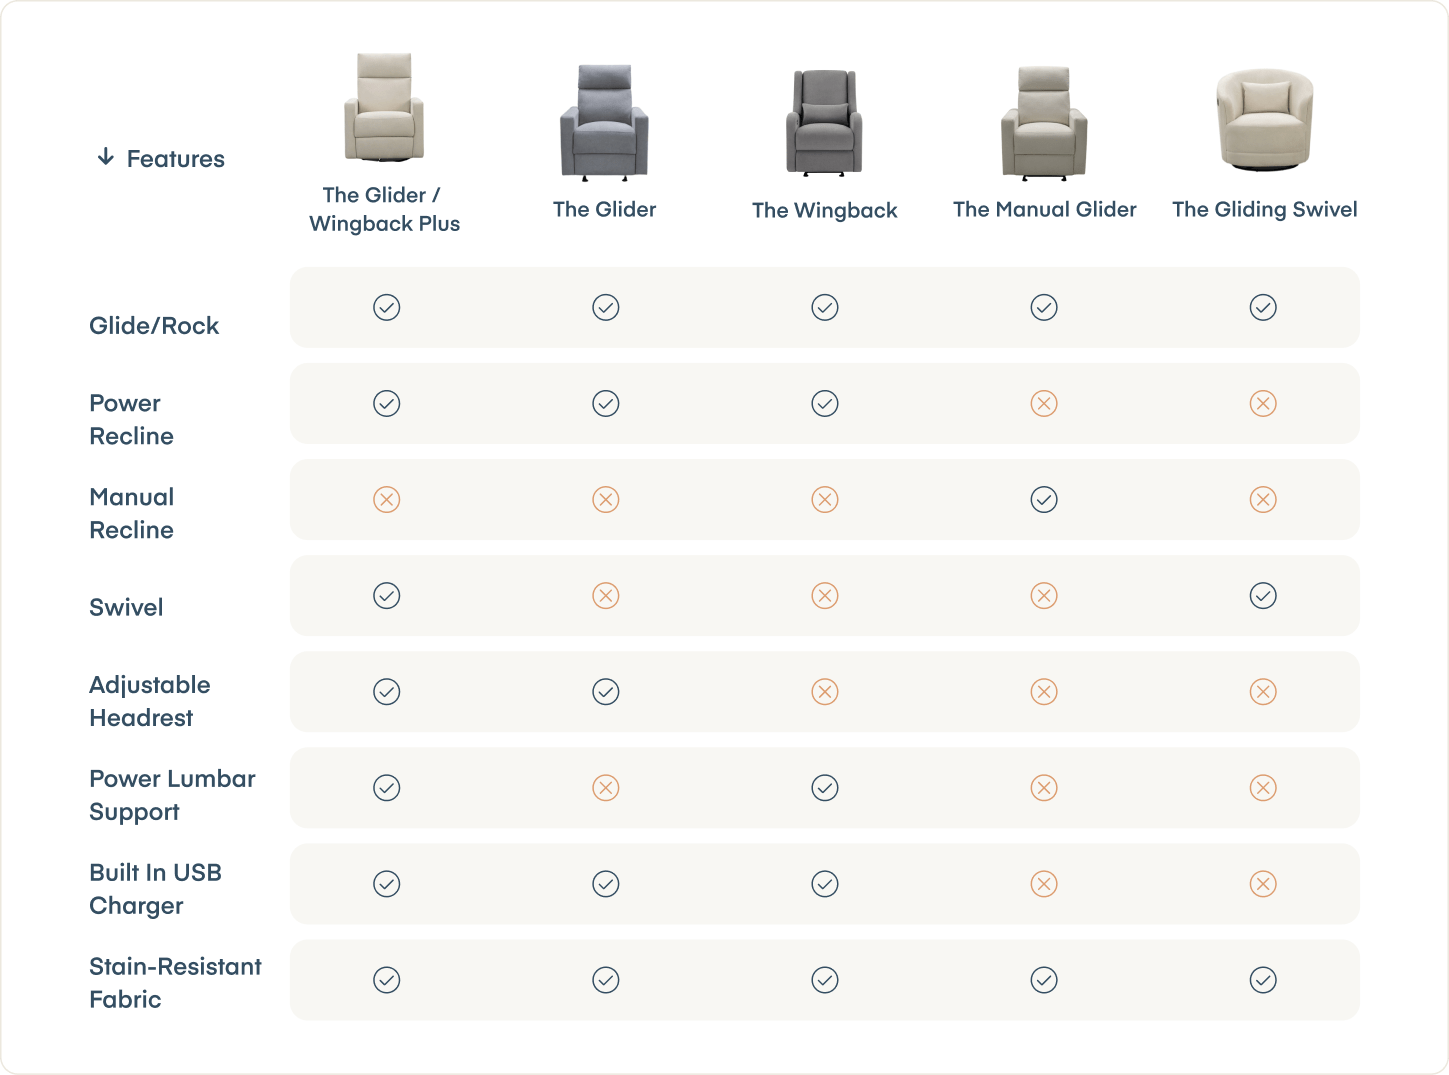
Task: Click Built In USB Charger X for Gliding Swivel
Action: pyautogui.click(x=1263, y=884)
